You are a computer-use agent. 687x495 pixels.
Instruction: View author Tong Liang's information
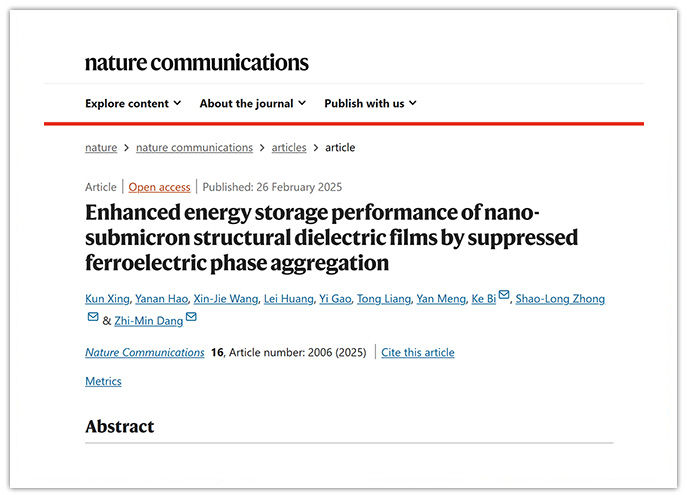click(x=383, y=299)
